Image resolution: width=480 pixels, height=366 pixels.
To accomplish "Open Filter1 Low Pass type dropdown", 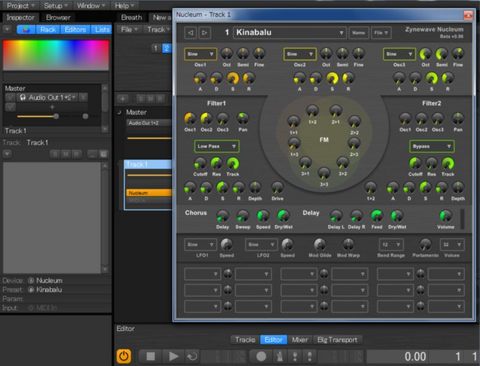I will pos(217,146).
